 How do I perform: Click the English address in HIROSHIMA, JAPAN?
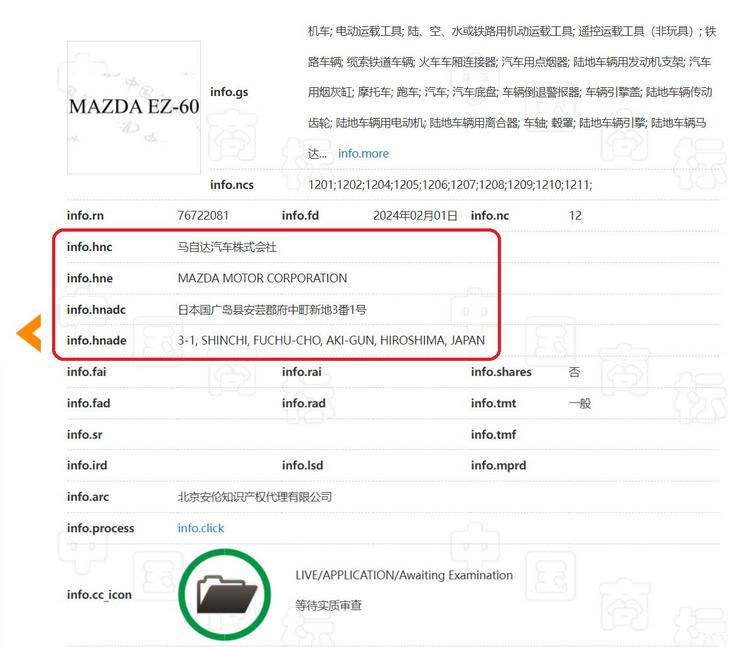coord(331,340)
